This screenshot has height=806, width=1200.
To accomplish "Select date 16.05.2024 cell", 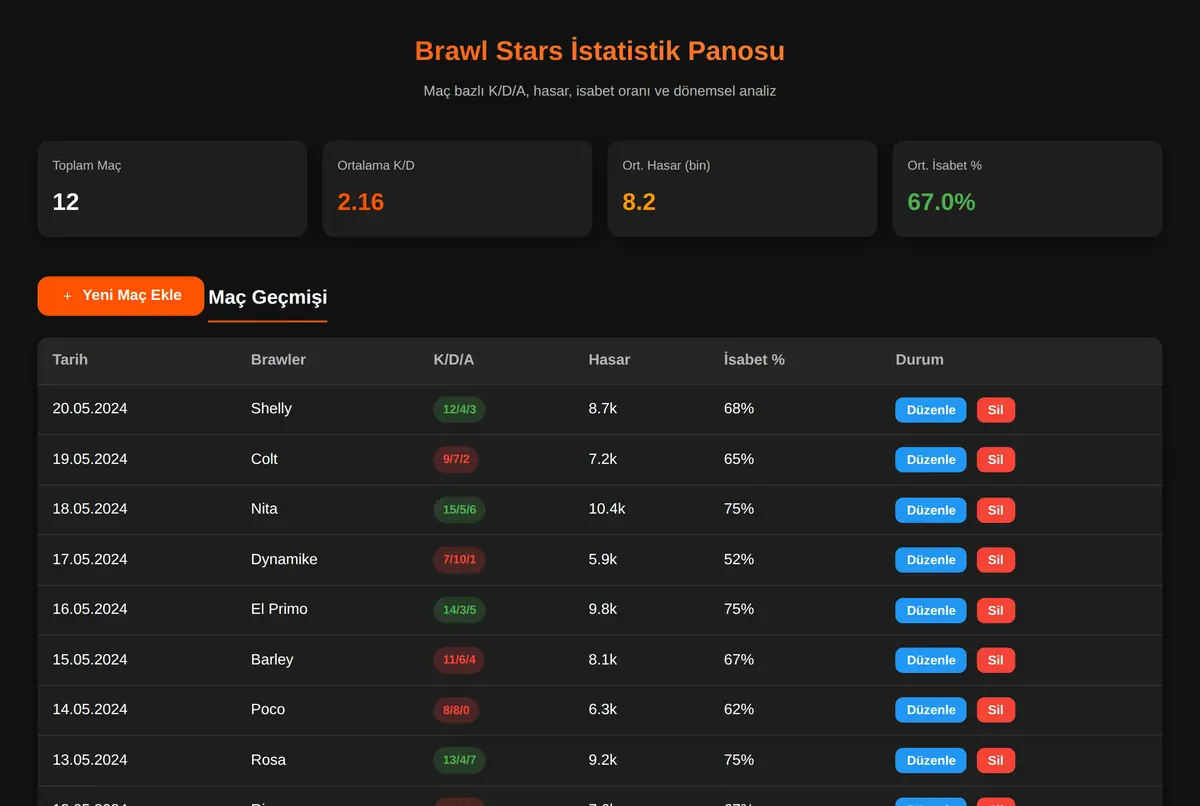I will tap(90, 609).
